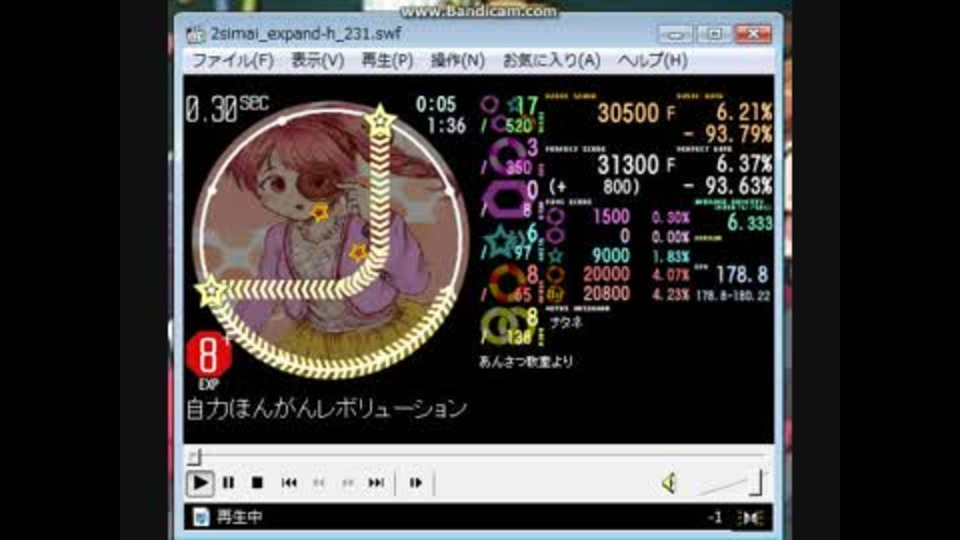Viewport: 960px width, 540px height.
Task: Click the lower small orange star note
Action: (359, 252)
